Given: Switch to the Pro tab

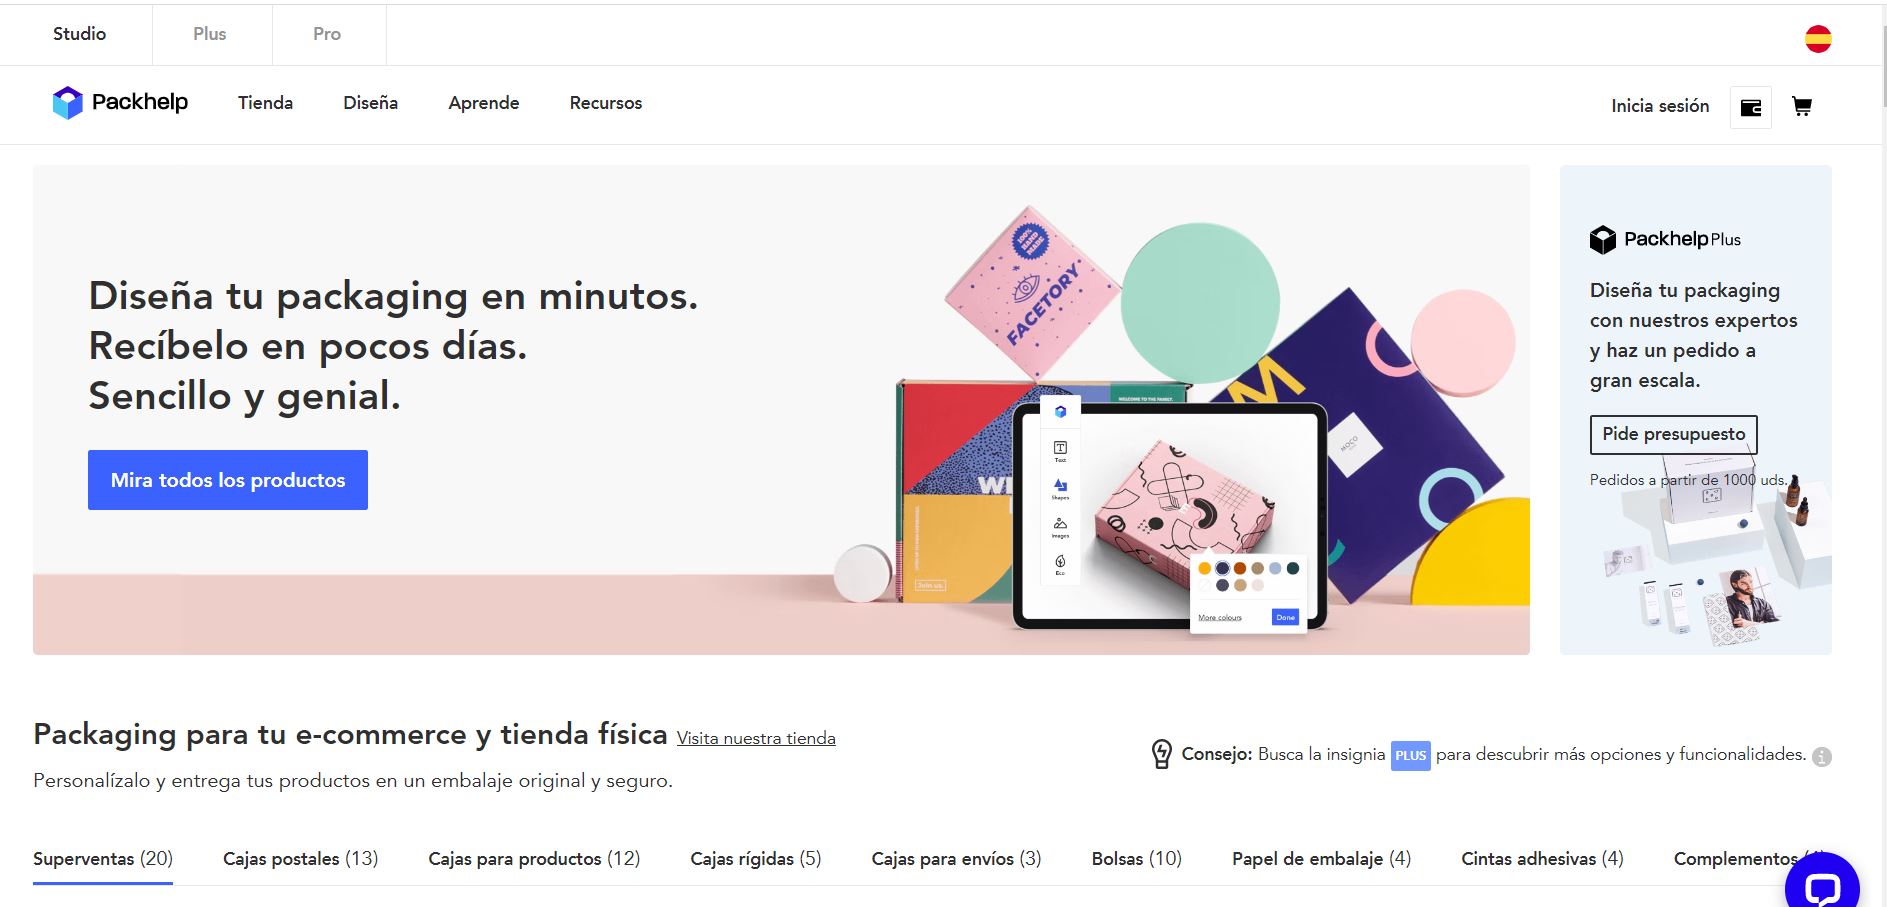Looking at the screenshot, I should pos(327,34).
